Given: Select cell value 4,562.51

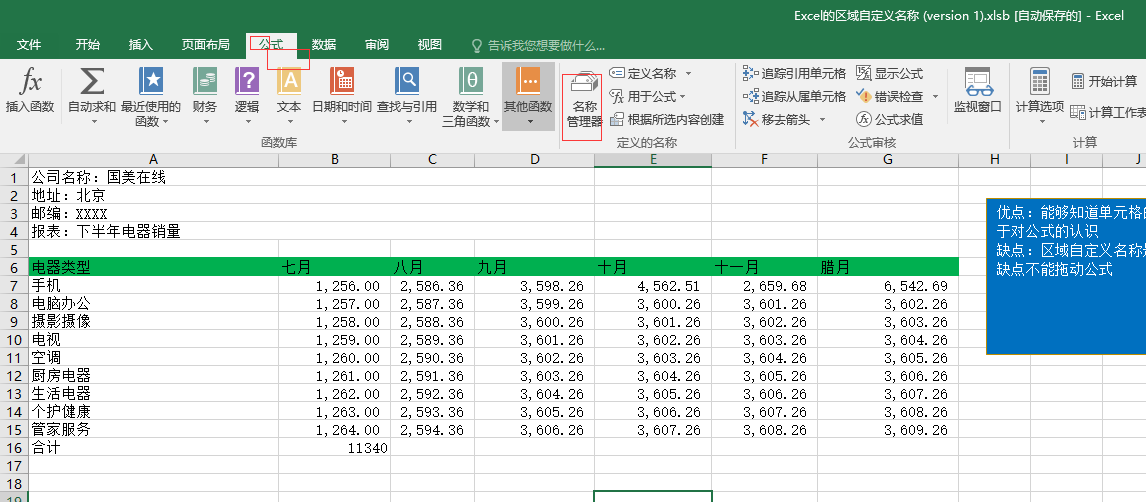Looking at the screenshot, I should (653, 285).
